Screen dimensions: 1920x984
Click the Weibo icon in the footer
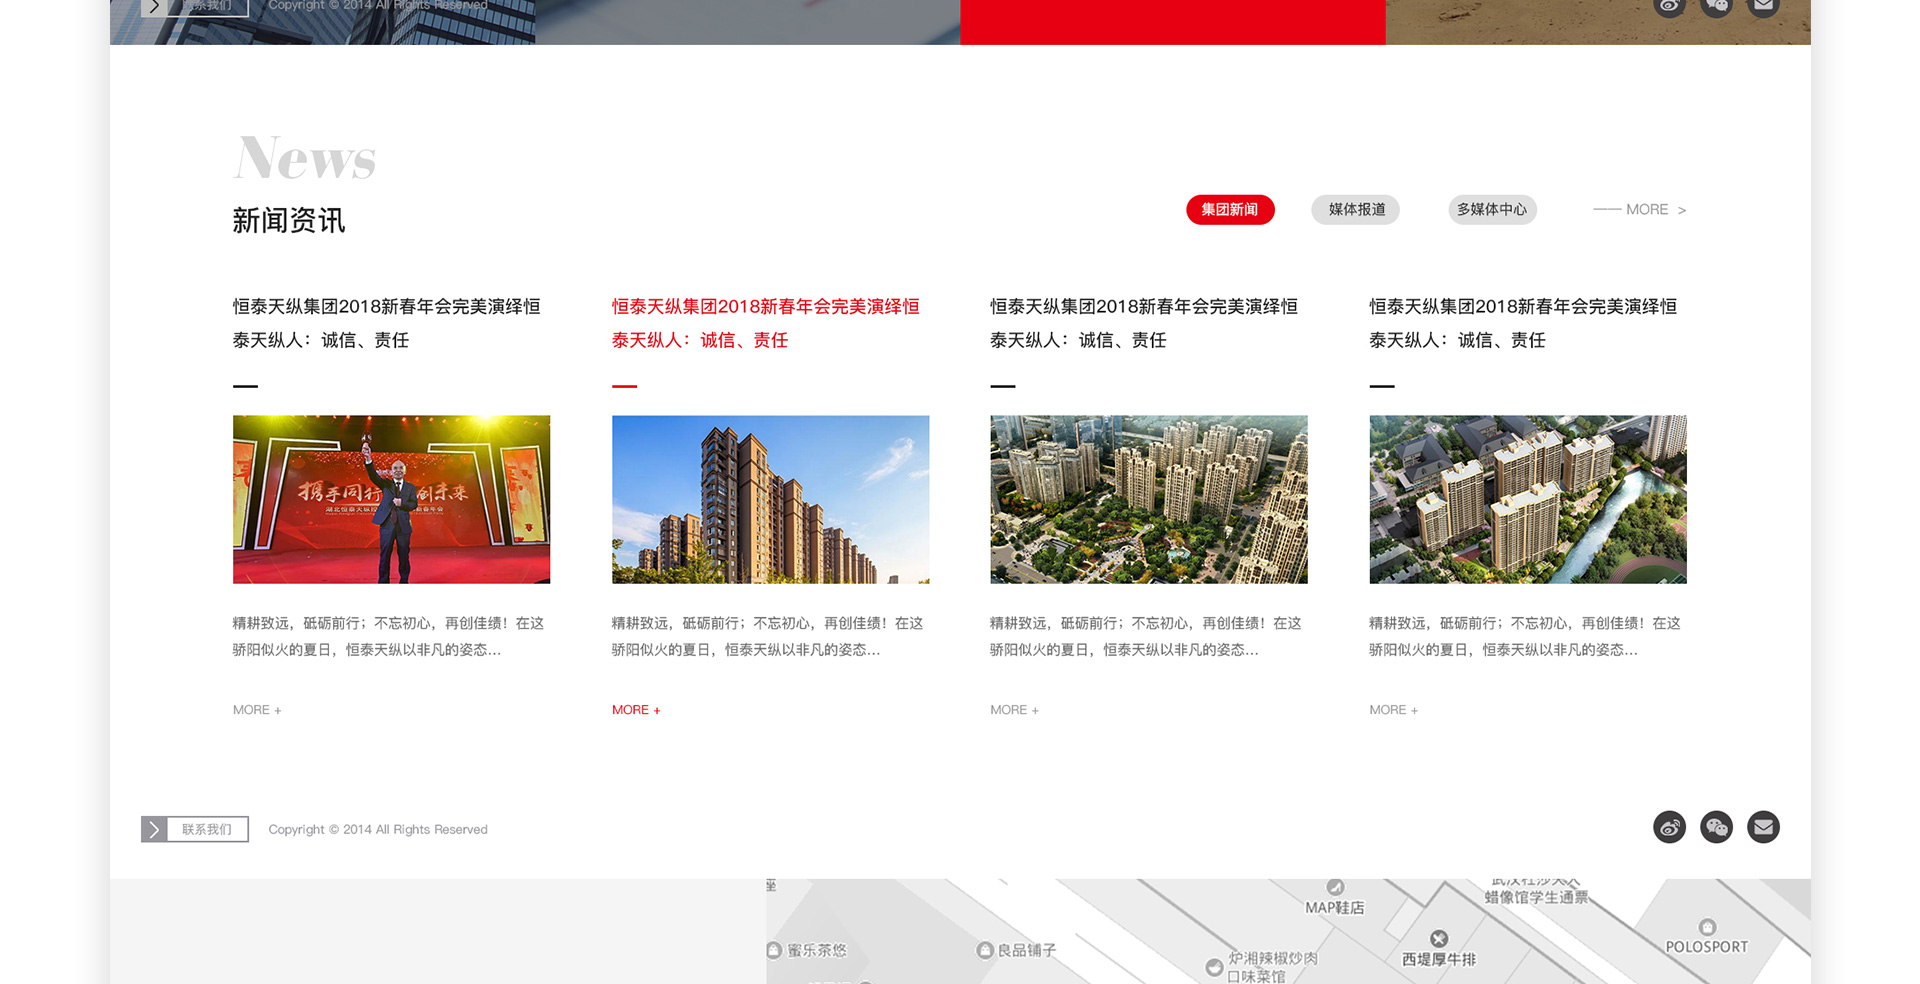tap(1669, 827)
